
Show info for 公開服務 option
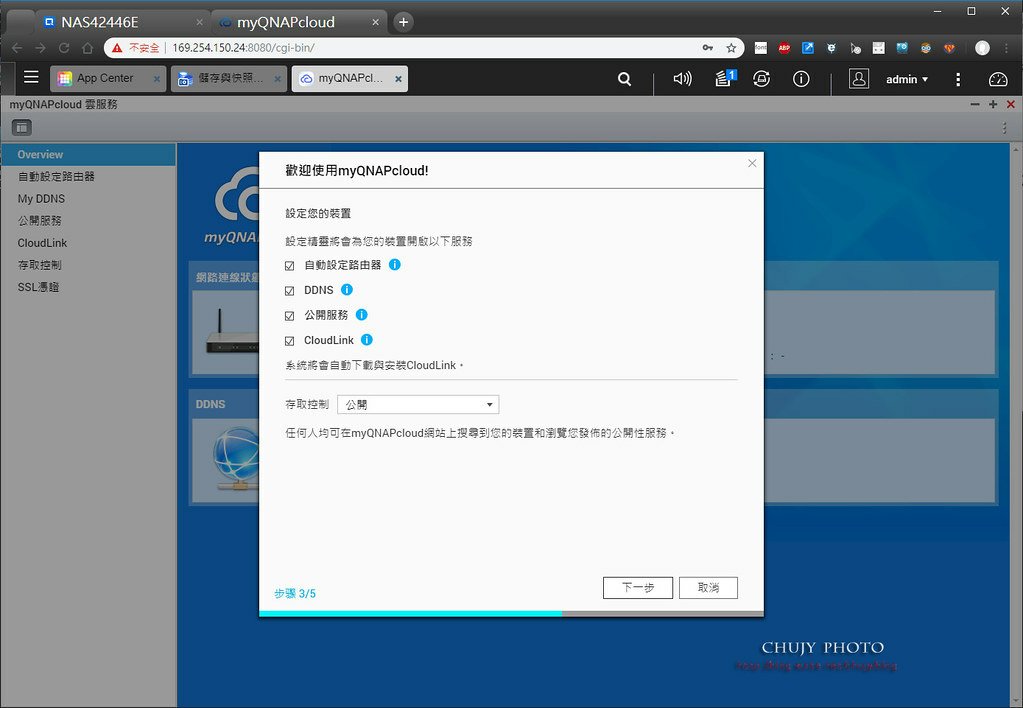(361, 315)
